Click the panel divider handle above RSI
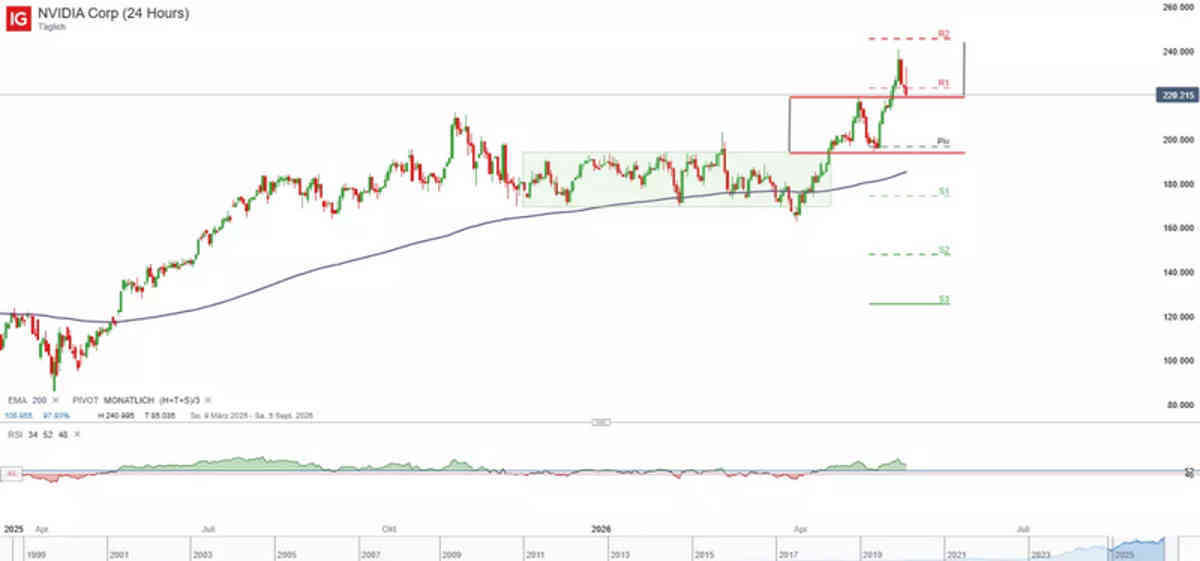The image size is (1200, 561). [600, 422]
